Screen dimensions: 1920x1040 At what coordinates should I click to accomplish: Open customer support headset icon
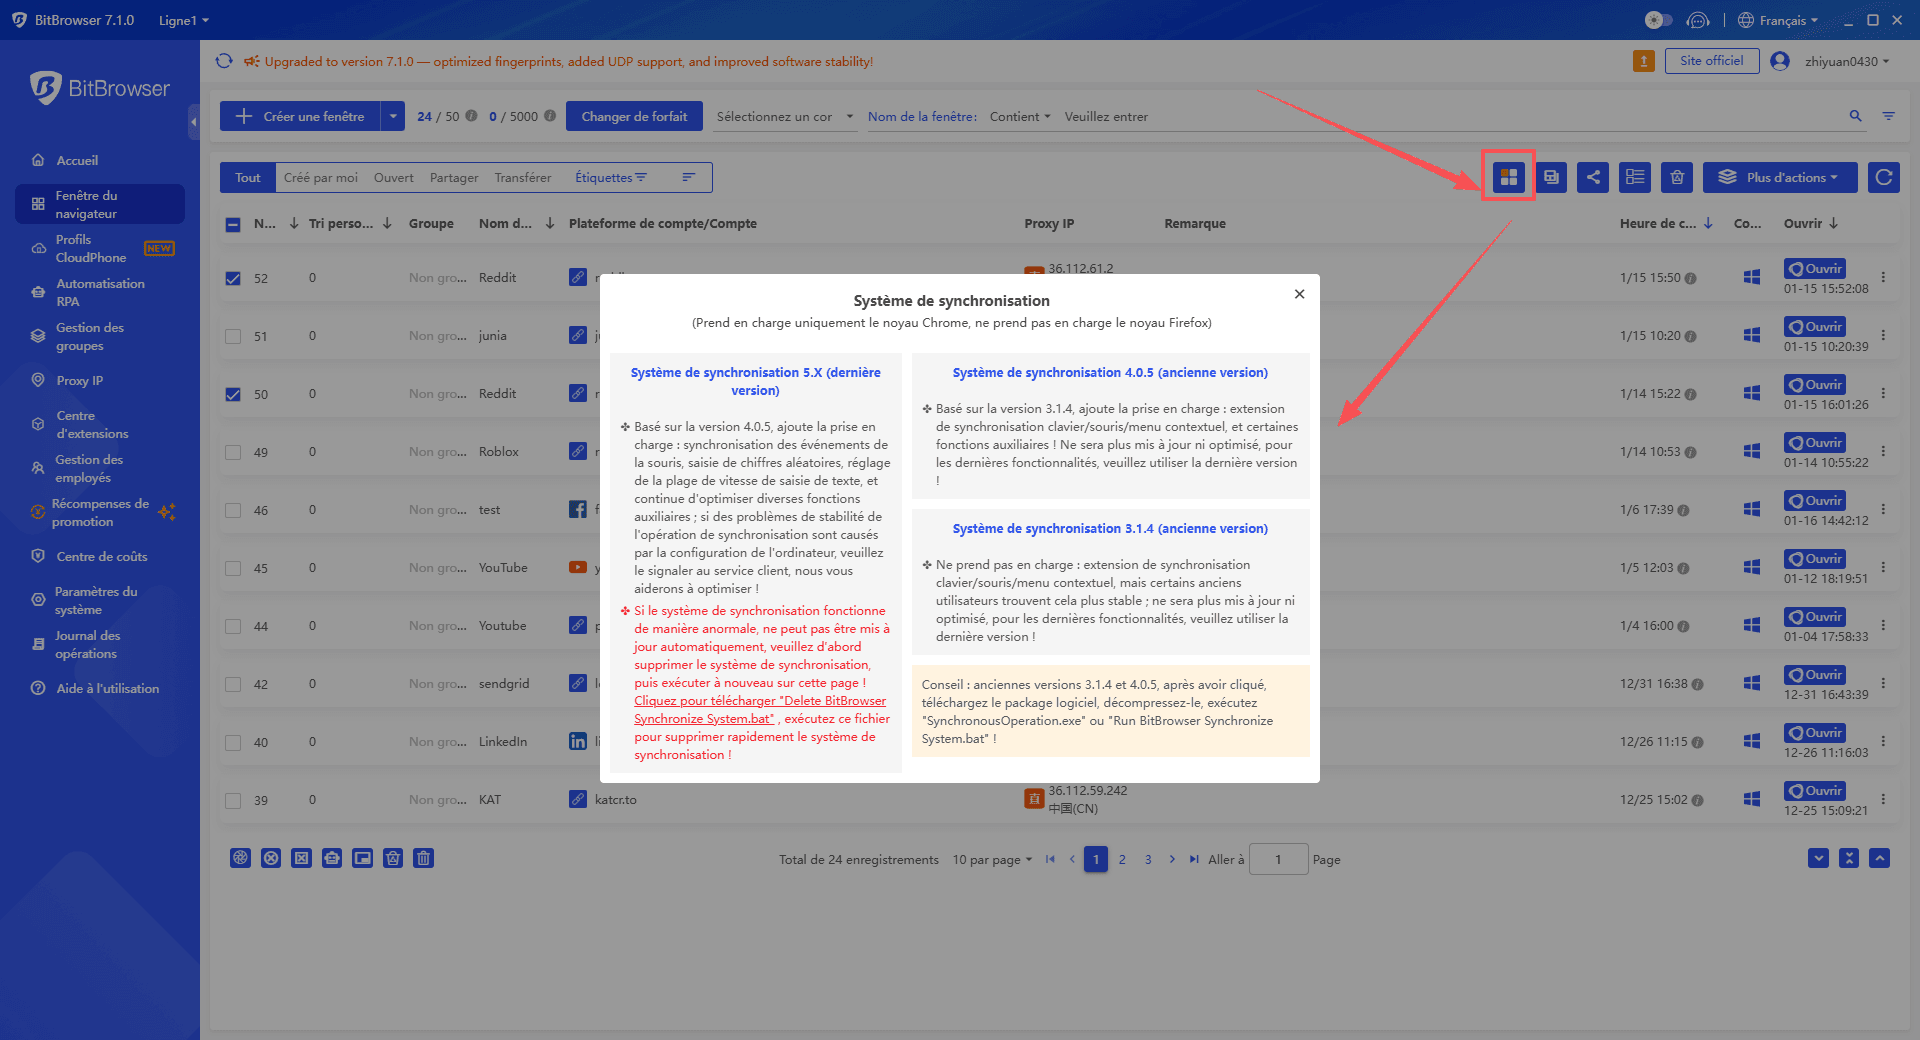pyautogui.click(x=1698, y=20)
